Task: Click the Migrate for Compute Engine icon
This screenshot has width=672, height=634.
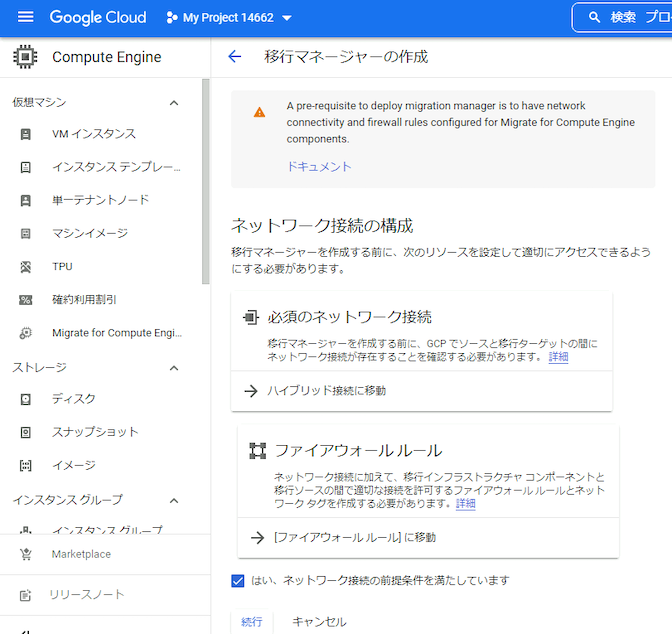Action: click(x=26, y=333)
